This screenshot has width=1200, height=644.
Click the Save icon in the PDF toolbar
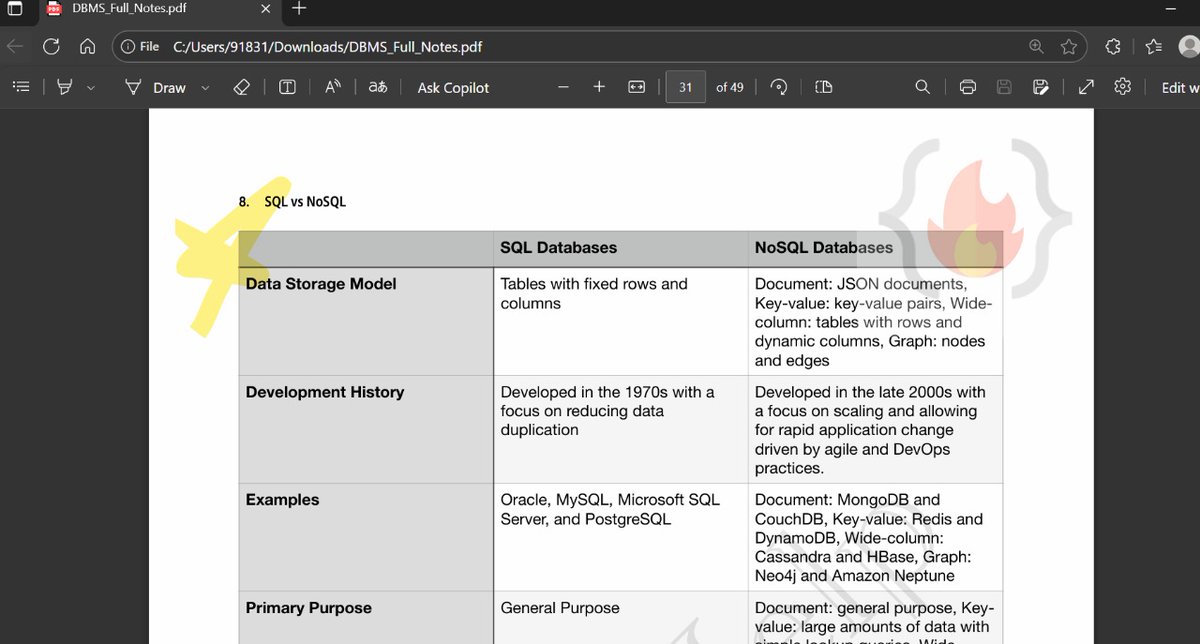click(x=1004, y=87)
